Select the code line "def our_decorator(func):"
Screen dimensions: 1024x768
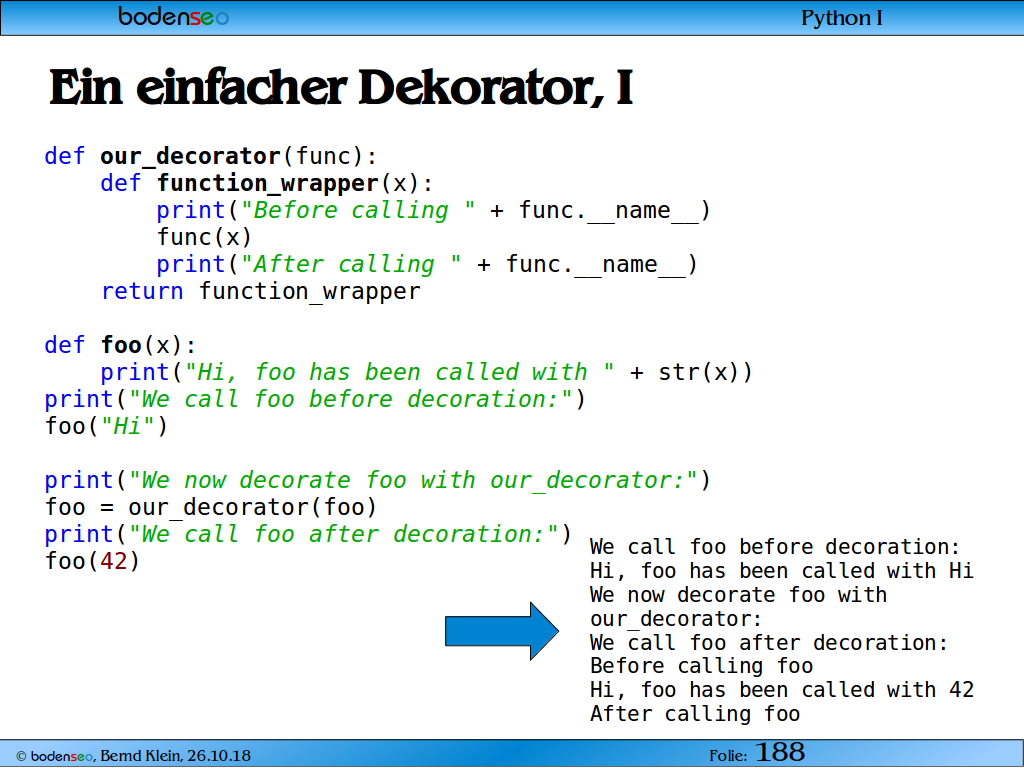click(x=211, y=157)
